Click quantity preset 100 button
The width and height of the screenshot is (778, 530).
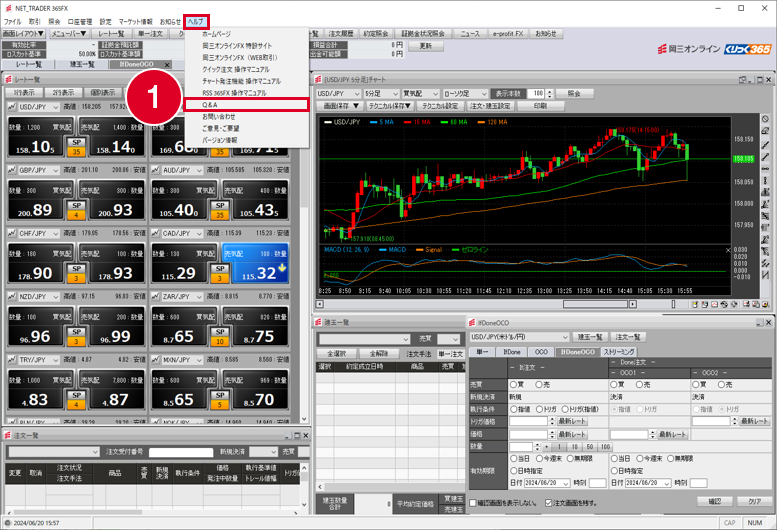click(605, 447)
